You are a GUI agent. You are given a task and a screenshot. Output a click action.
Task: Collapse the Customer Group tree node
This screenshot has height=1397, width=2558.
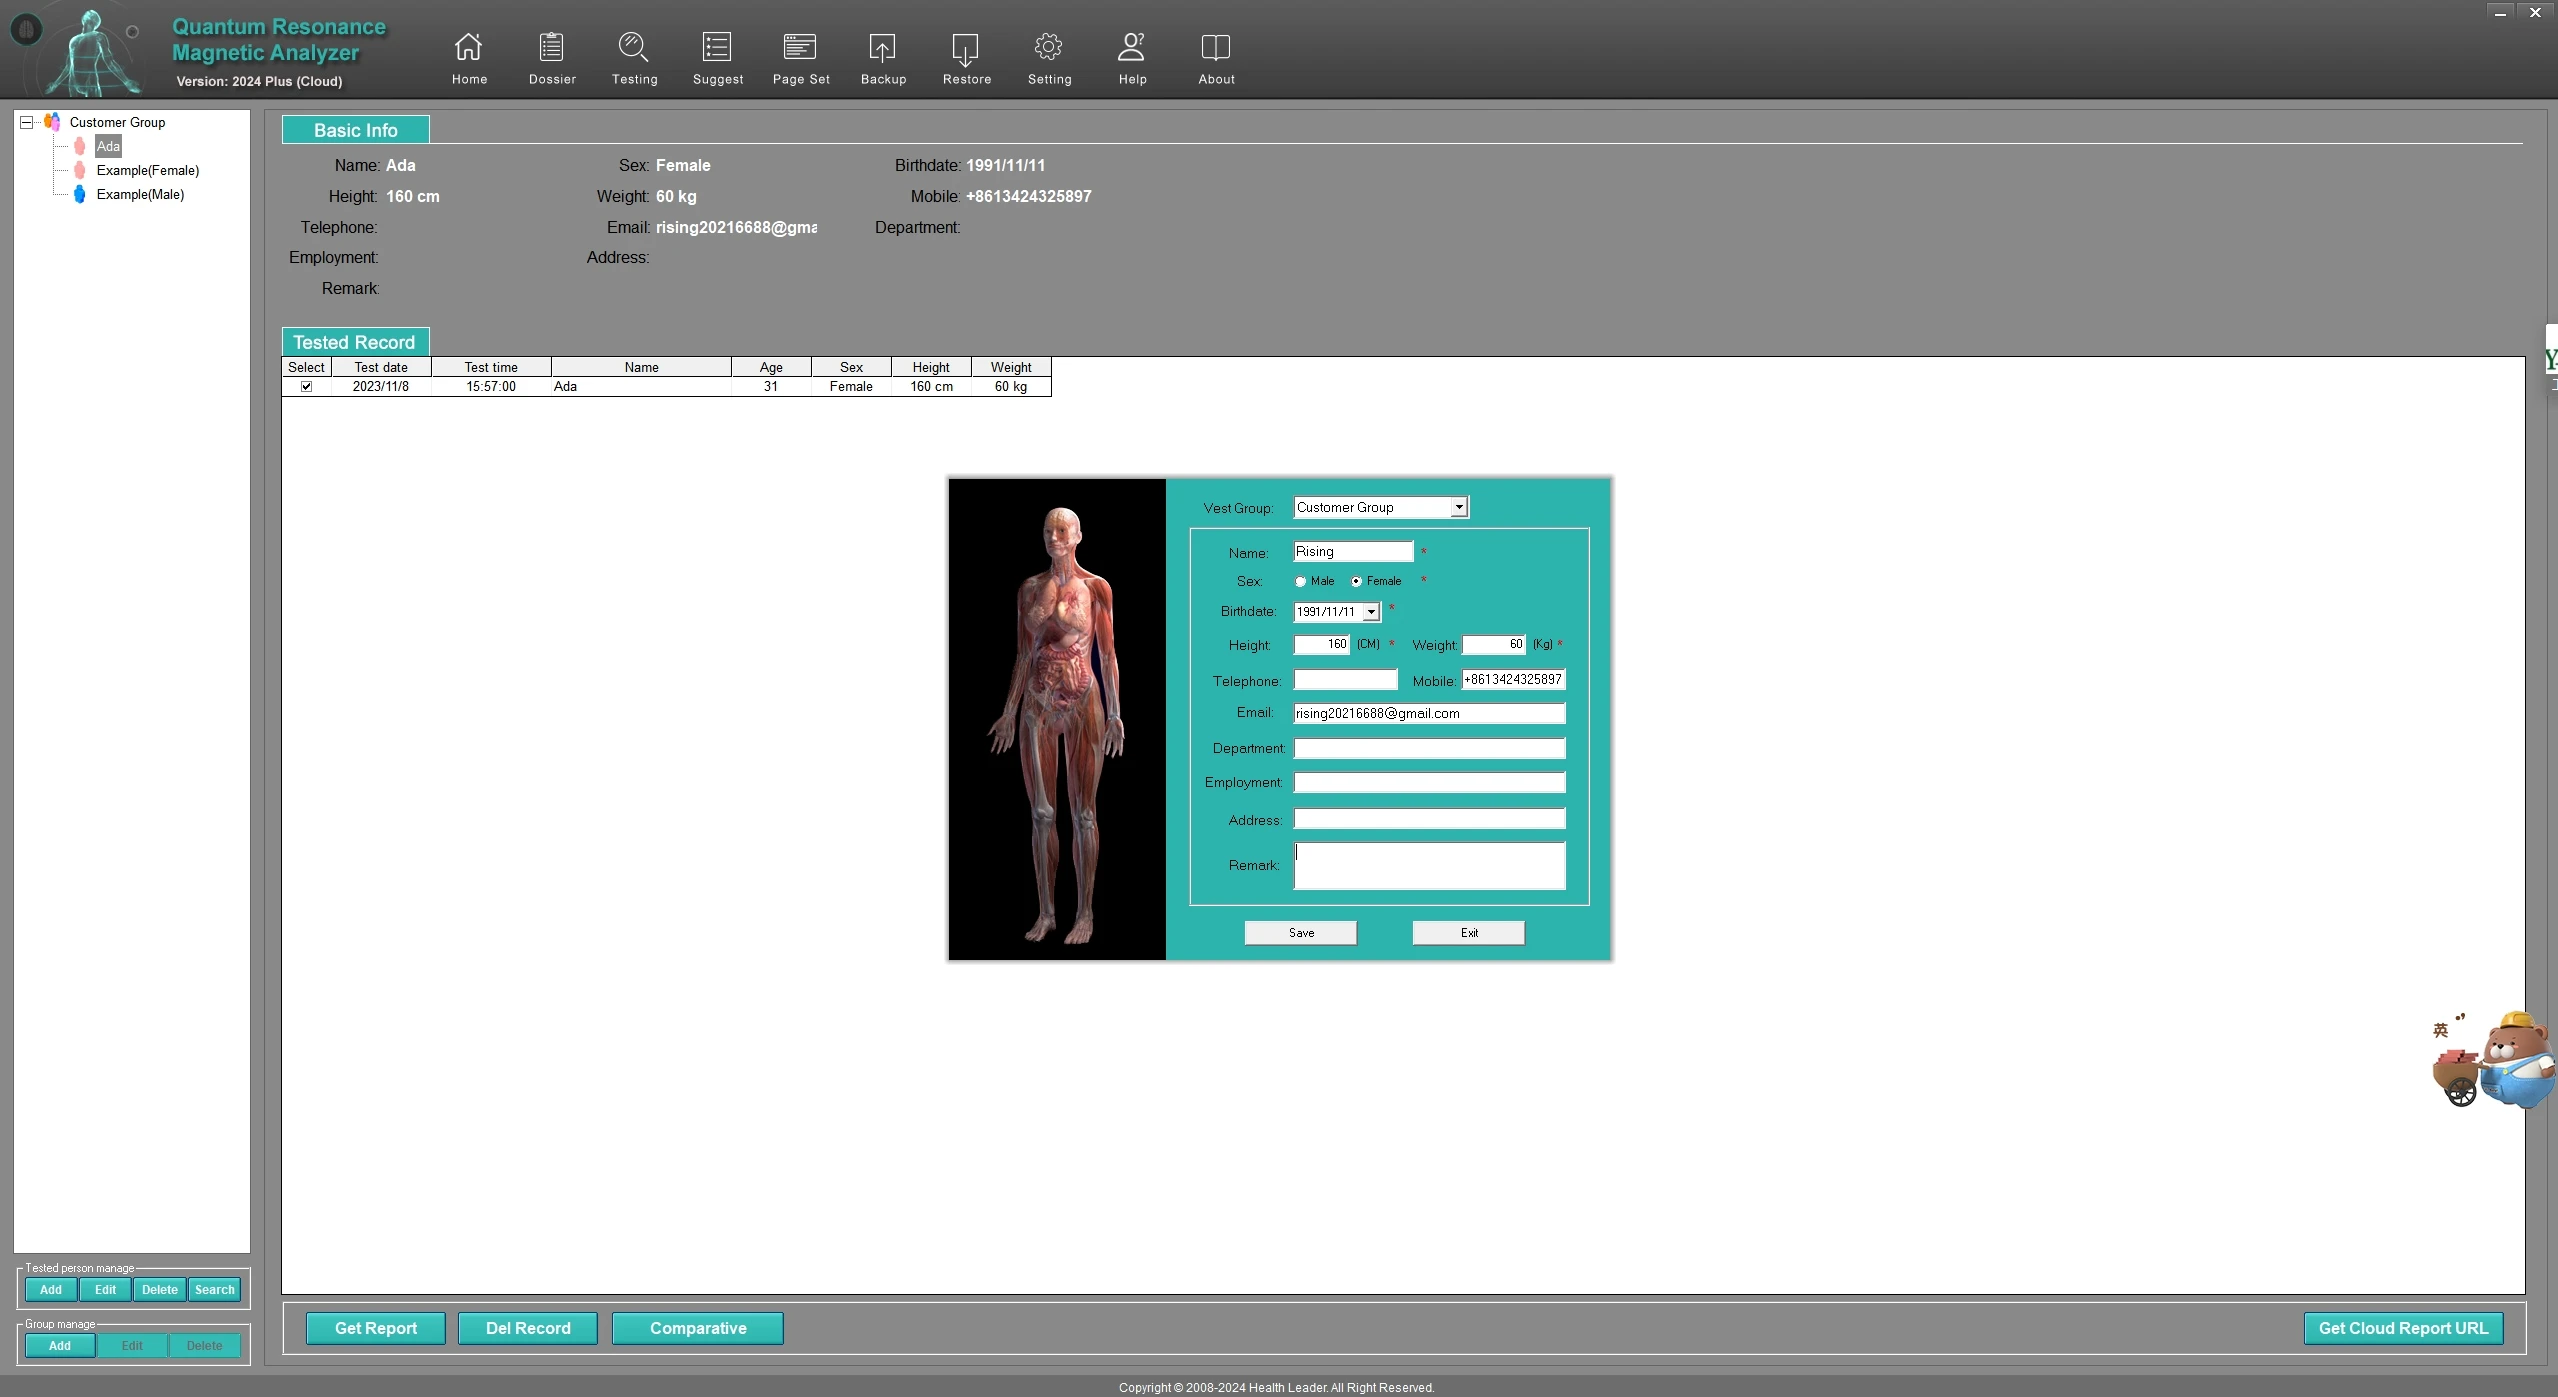tap(27, 122)
